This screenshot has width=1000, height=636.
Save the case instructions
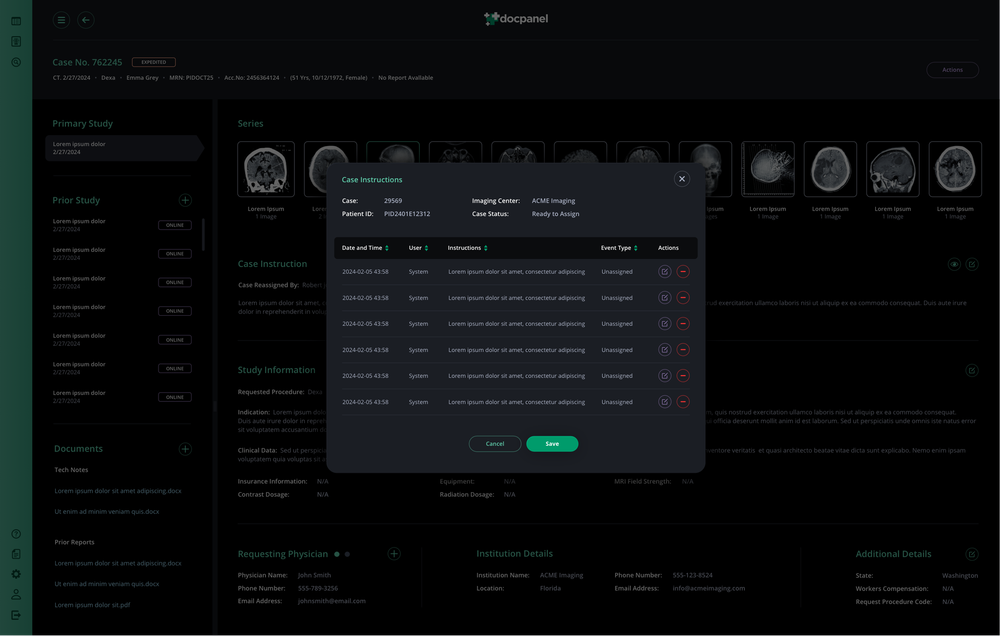pos(552,443)
